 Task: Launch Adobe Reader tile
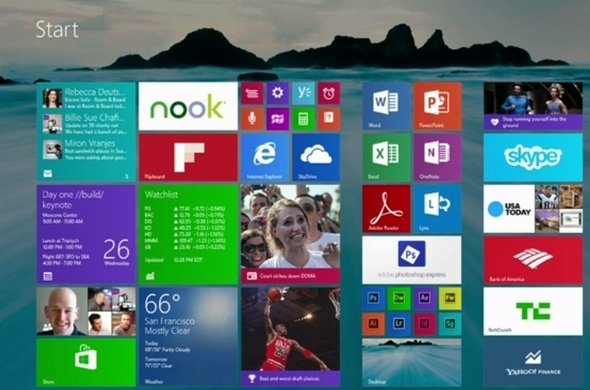[386, 209]
